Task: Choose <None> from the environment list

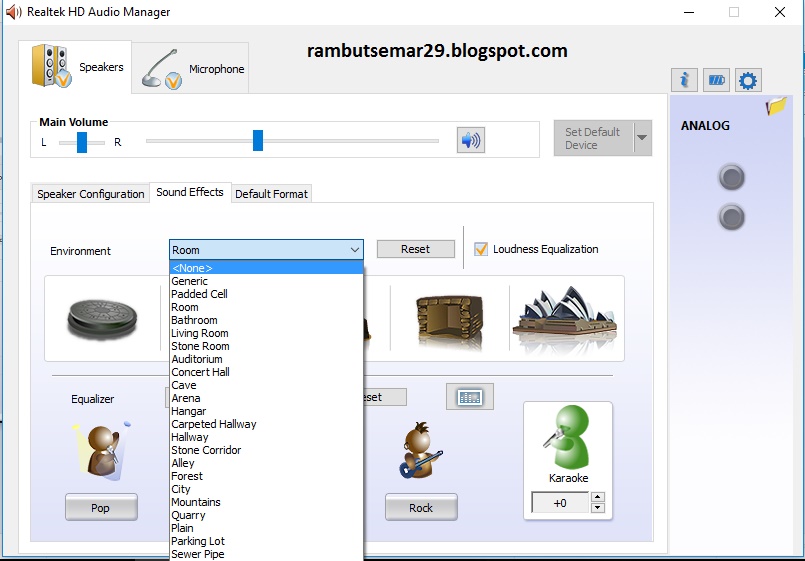Action: (x=266, y=268)
